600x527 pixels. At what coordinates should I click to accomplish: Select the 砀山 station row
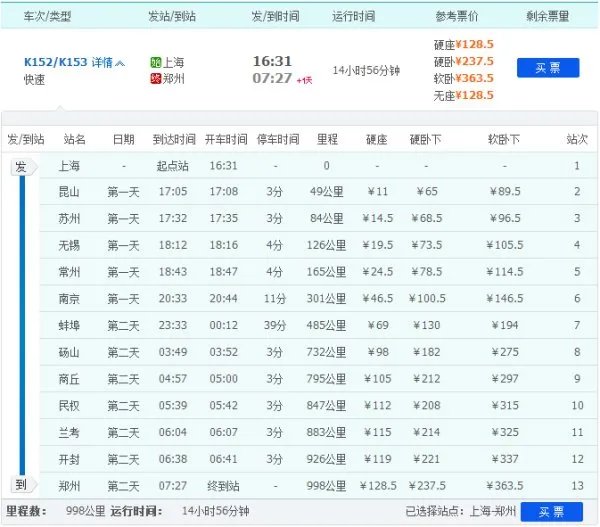(318, 352)
